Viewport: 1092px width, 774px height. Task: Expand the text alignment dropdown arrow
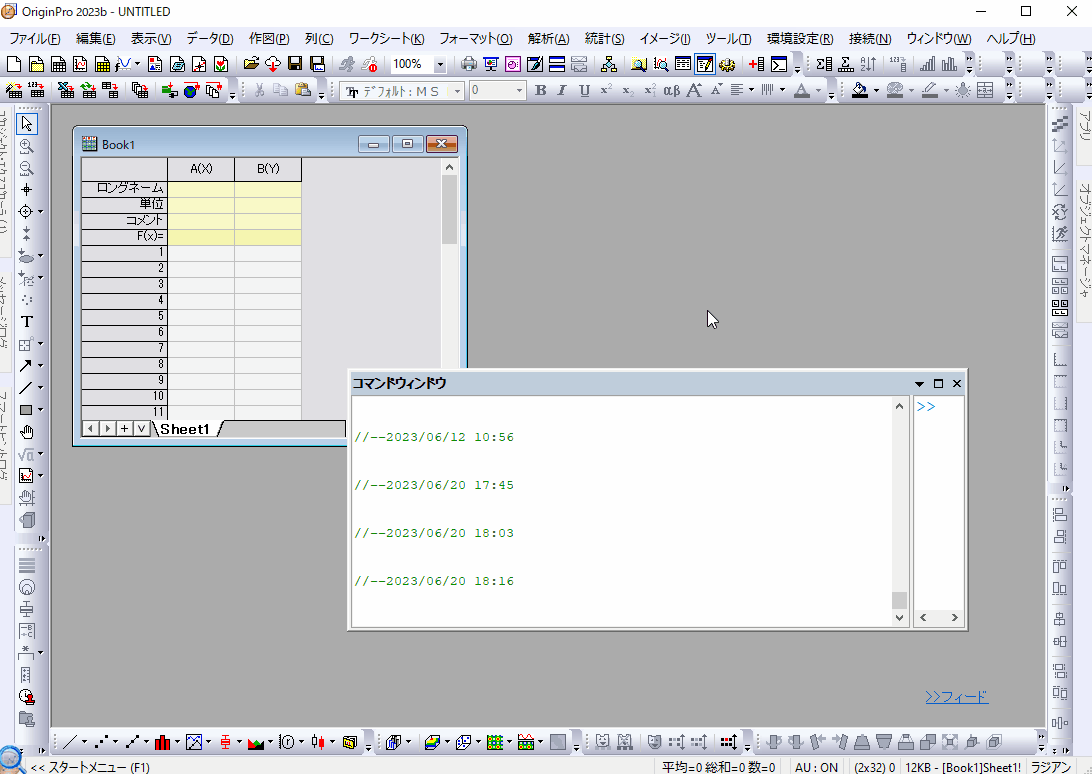tap(751, 91)
